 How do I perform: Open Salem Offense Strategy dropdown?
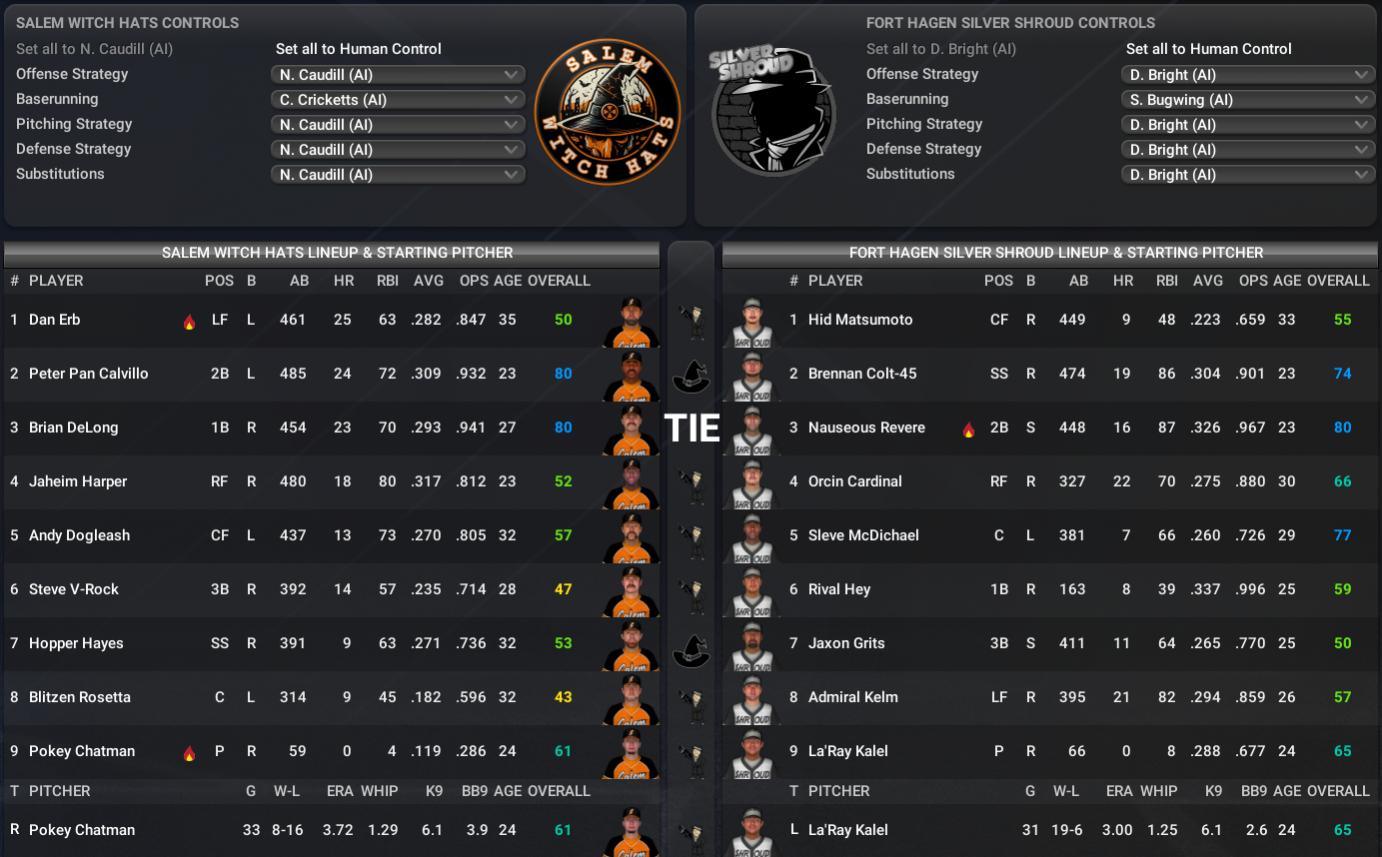point(398,74)
